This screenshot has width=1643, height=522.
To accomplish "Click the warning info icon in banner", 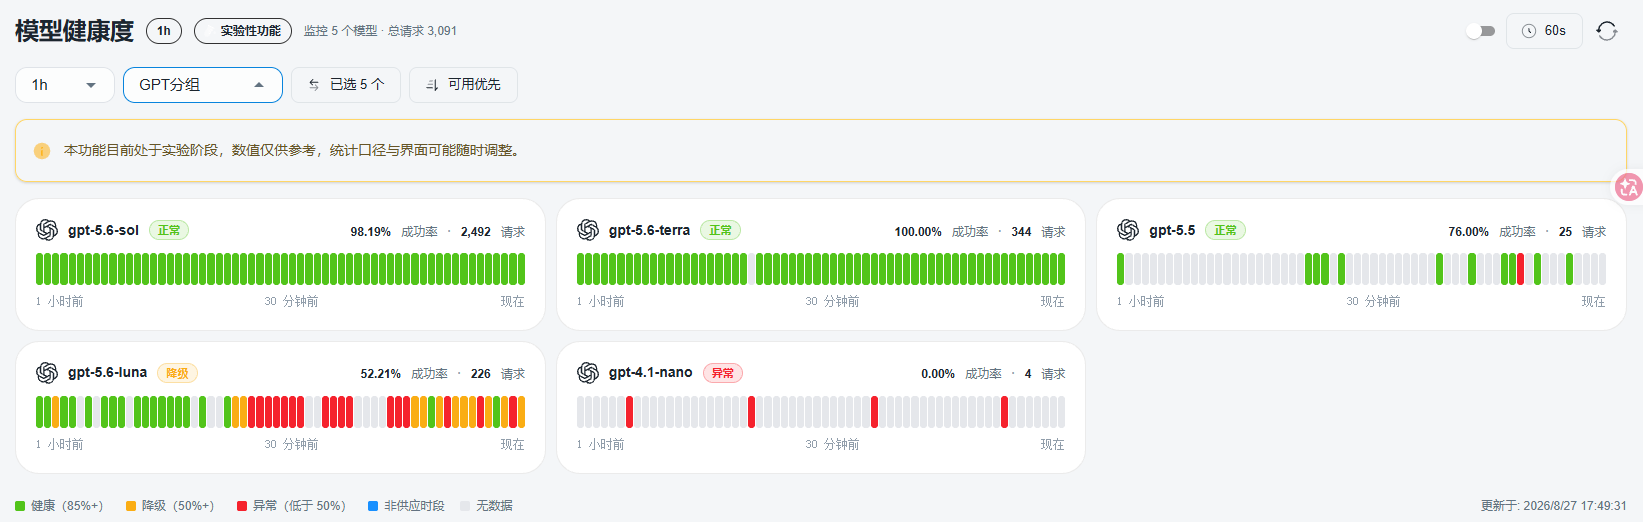I will 42,151.
